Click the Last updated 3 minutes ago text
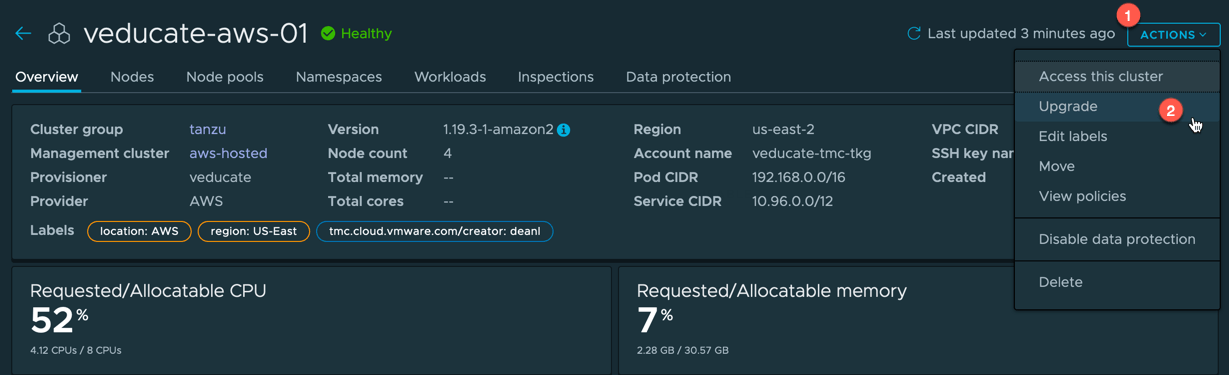This screenshot has width=1229, height=375. (x=1021, y=34)
